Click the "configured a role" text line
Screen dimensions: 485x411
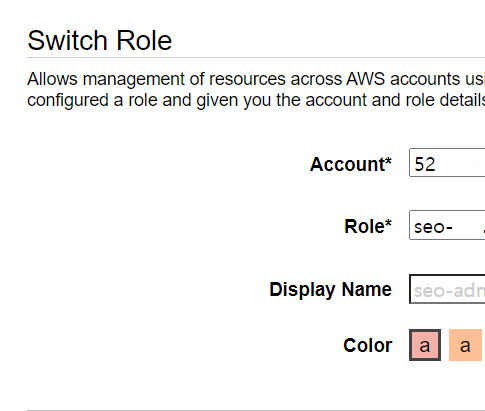(256, 100)
